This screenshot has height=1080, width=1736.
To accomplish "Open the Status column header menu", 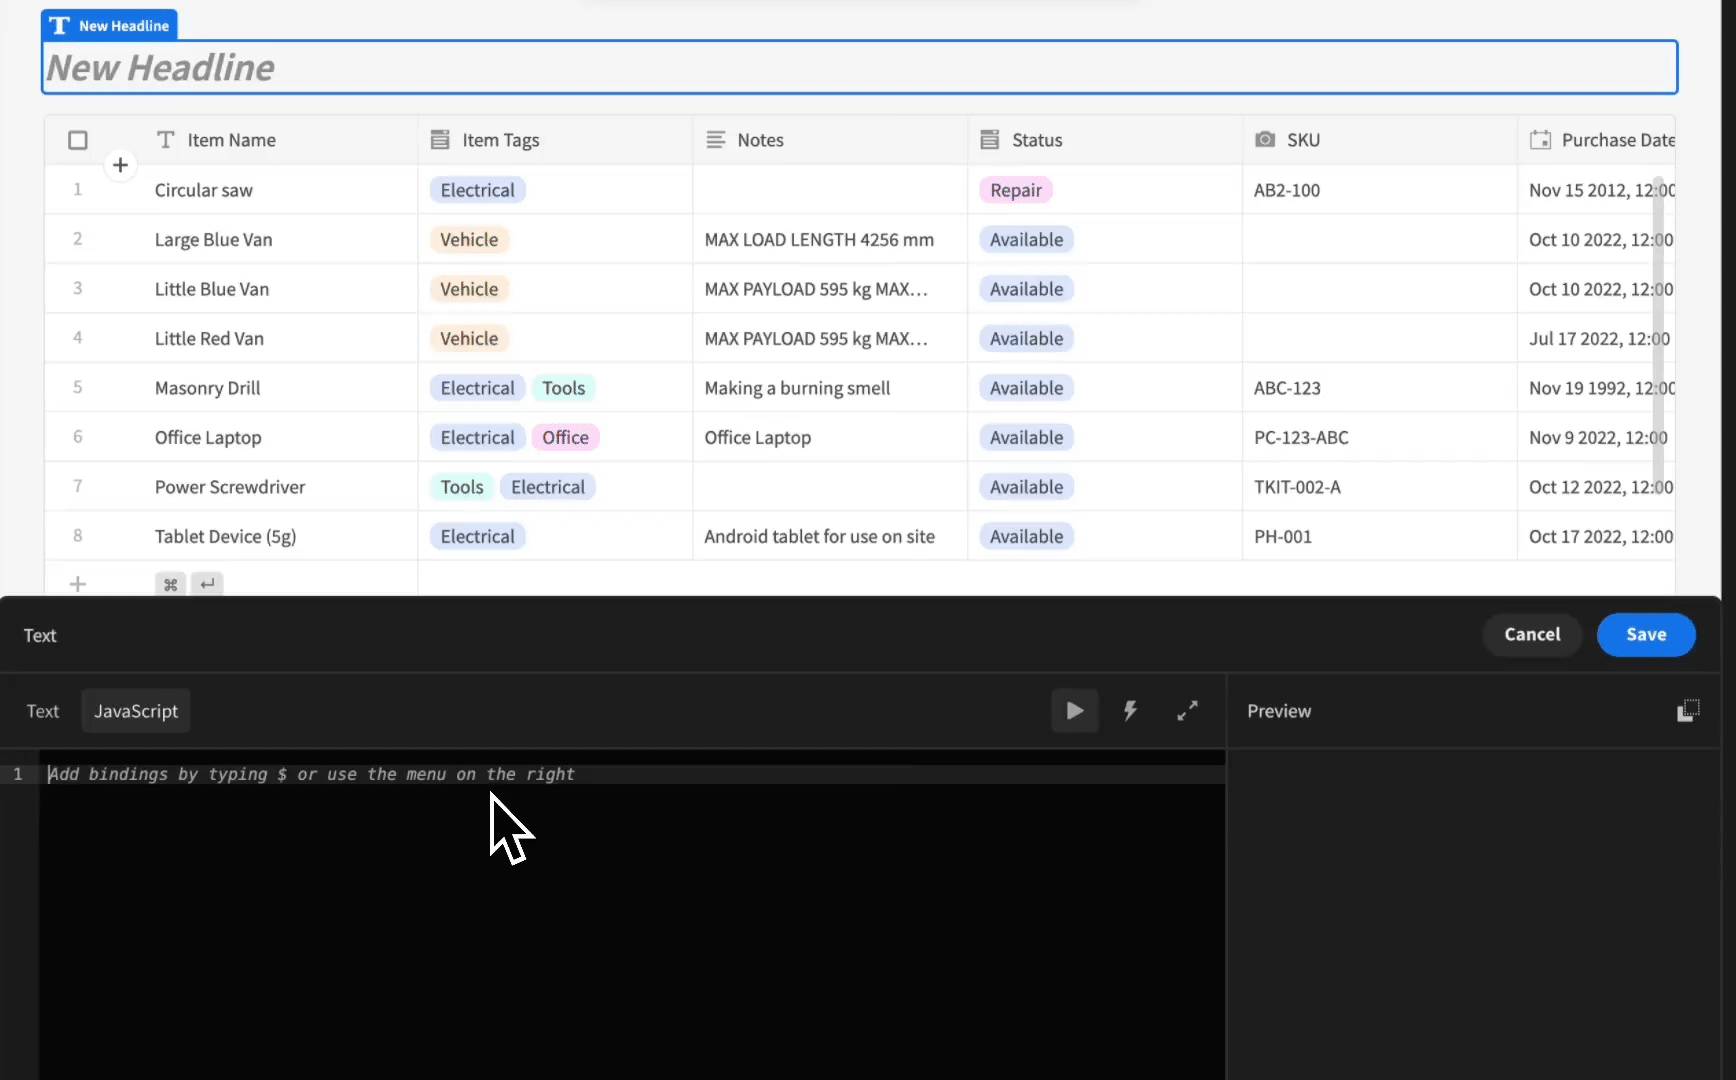I will tap(1036, 140).
